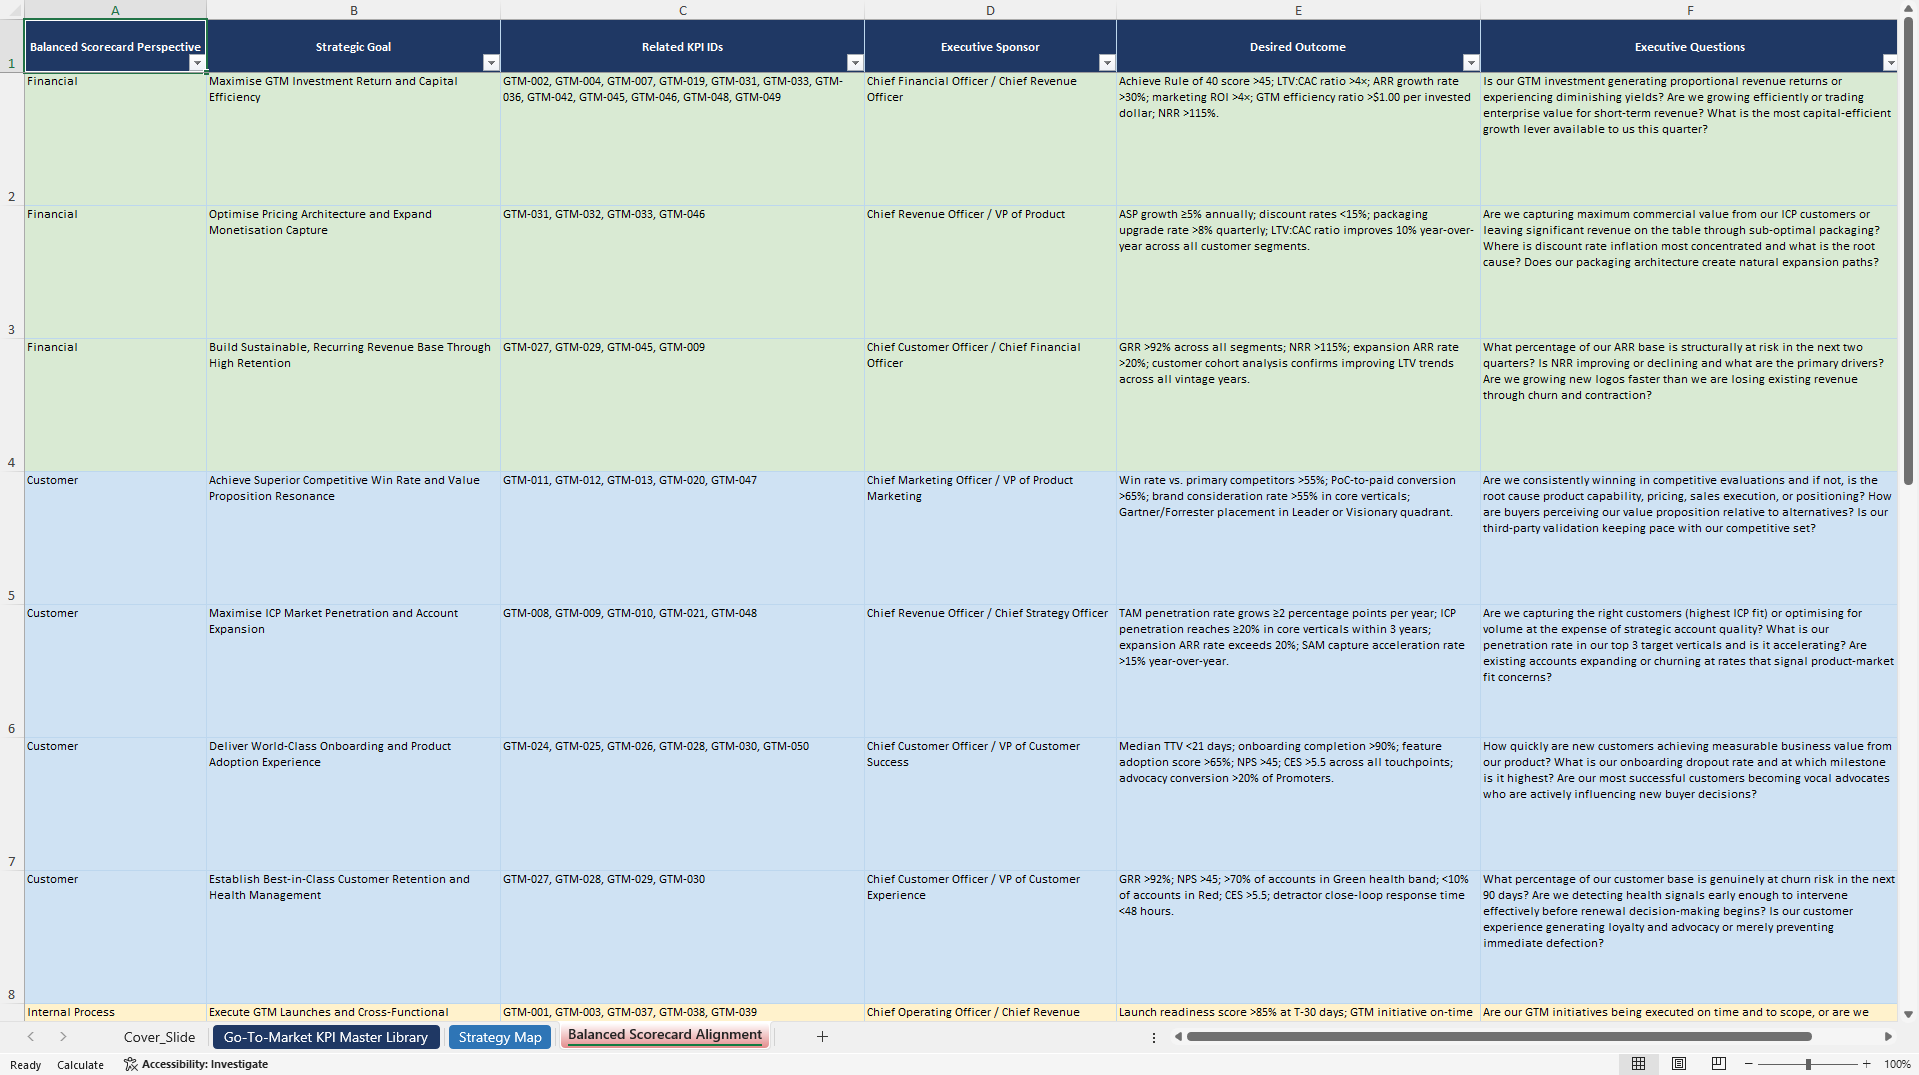Go to previous sheet tab arrow
Viewport: 1919px width, 1075px height.
pos(31,1037)
